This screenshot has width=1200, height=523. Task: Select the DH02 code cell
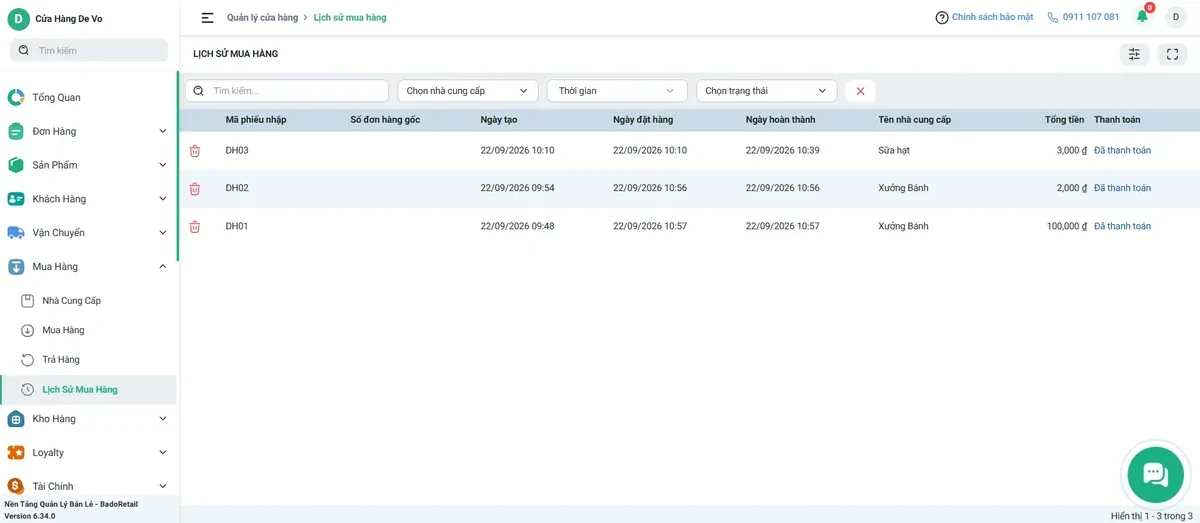[x=237, y=189]
